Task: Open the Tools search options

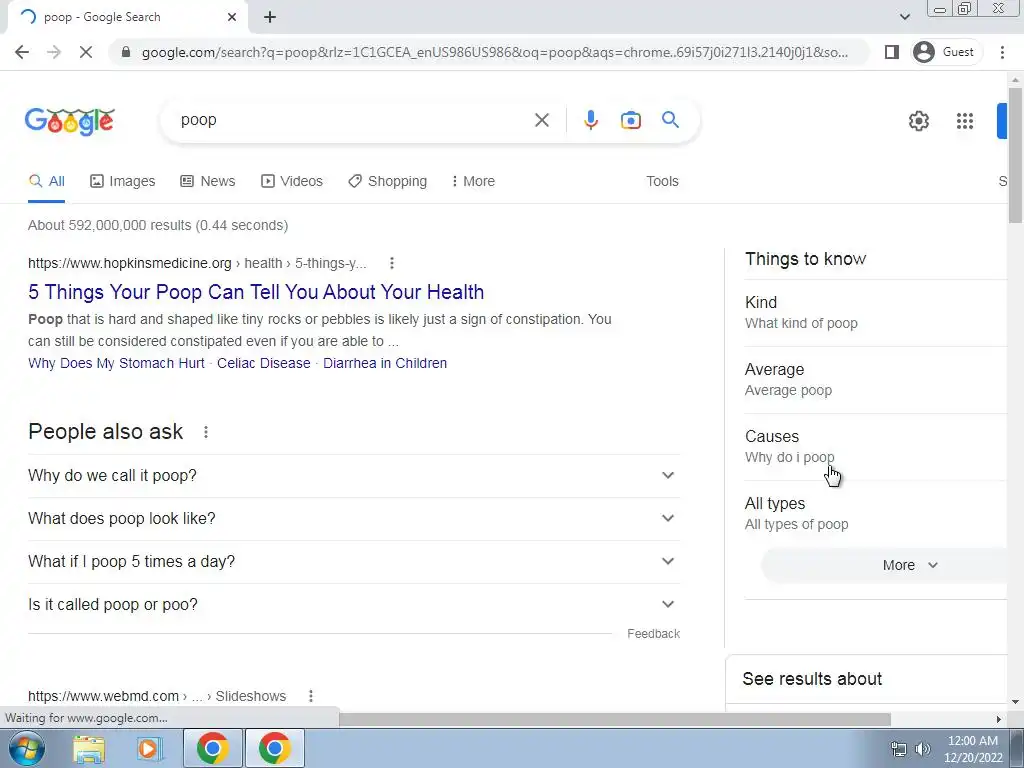Action: pos(662,182)
